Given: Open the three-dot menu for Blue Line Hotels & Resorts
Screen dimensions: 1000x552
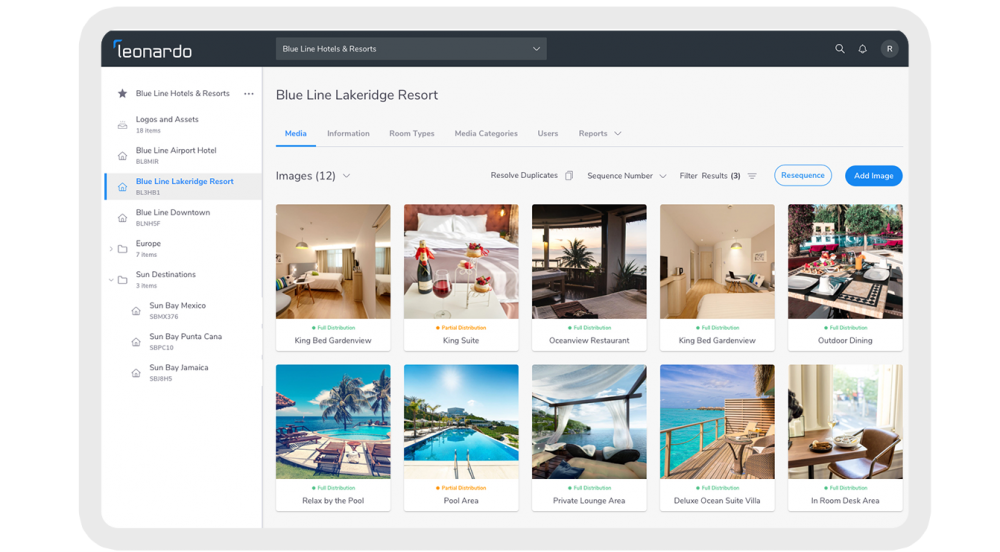Looking at the screenshot, I should point(249,94).
